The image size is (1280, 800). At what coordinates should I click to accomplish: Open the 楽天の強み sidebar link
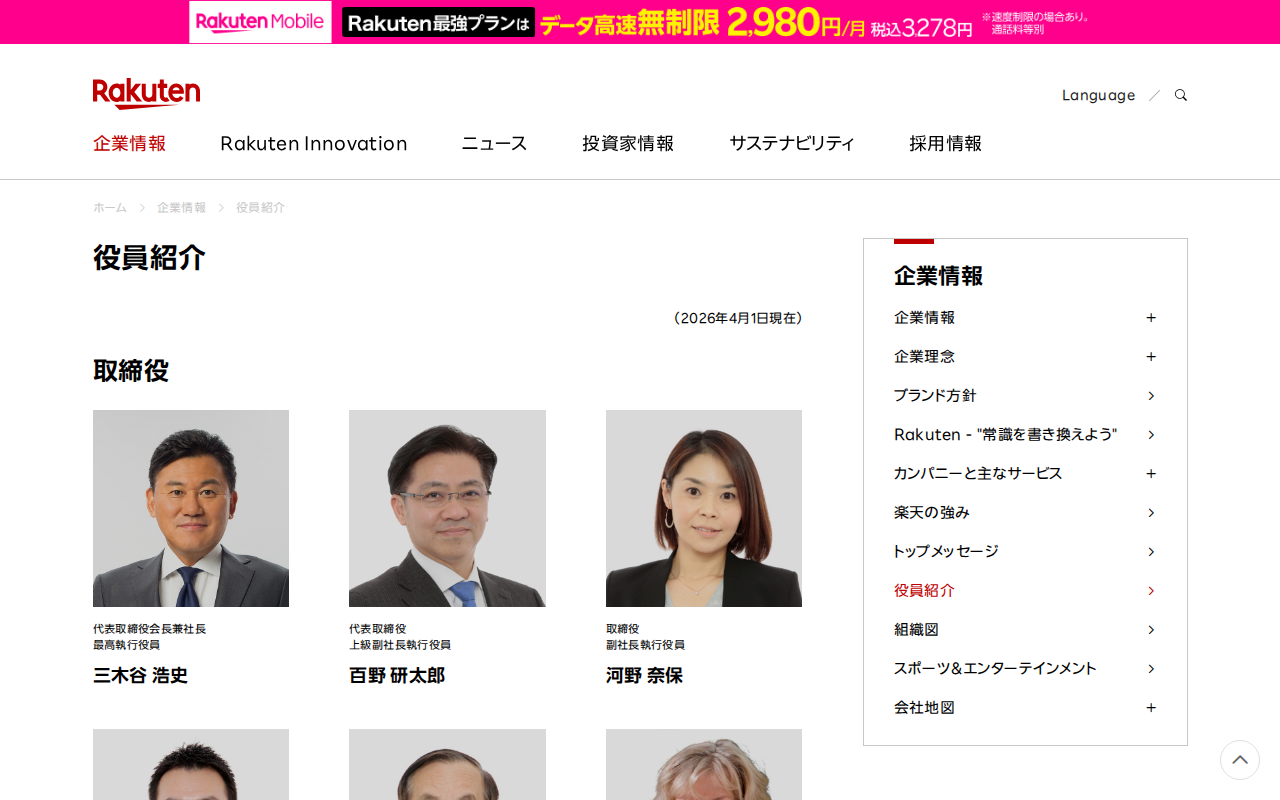pos(932,513)
